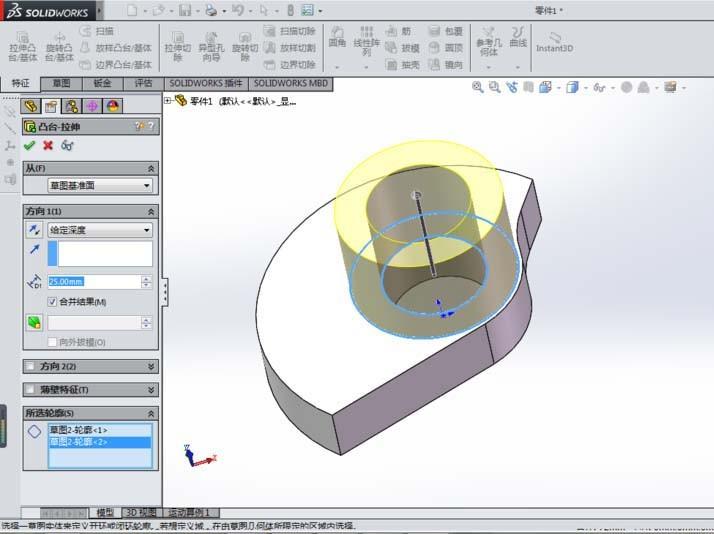
Task: Click the Save icon in title toolbar
Action: point(185,10)
